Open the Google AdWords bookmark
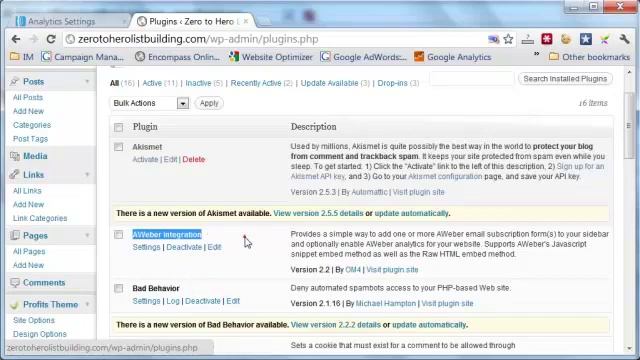The height and width of the screenshot is (360, 640). (x=364, y=57)
